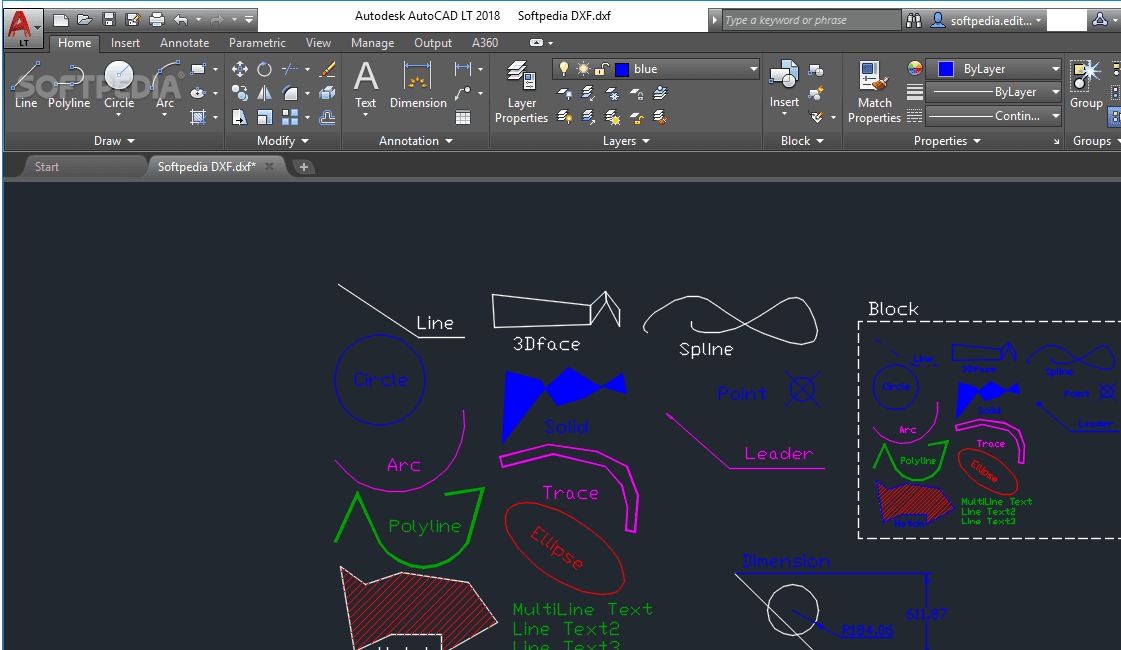The width and height of the screenshot is (1121, 650).
Task: Expand the Modify panel
Action: point(283,141)
